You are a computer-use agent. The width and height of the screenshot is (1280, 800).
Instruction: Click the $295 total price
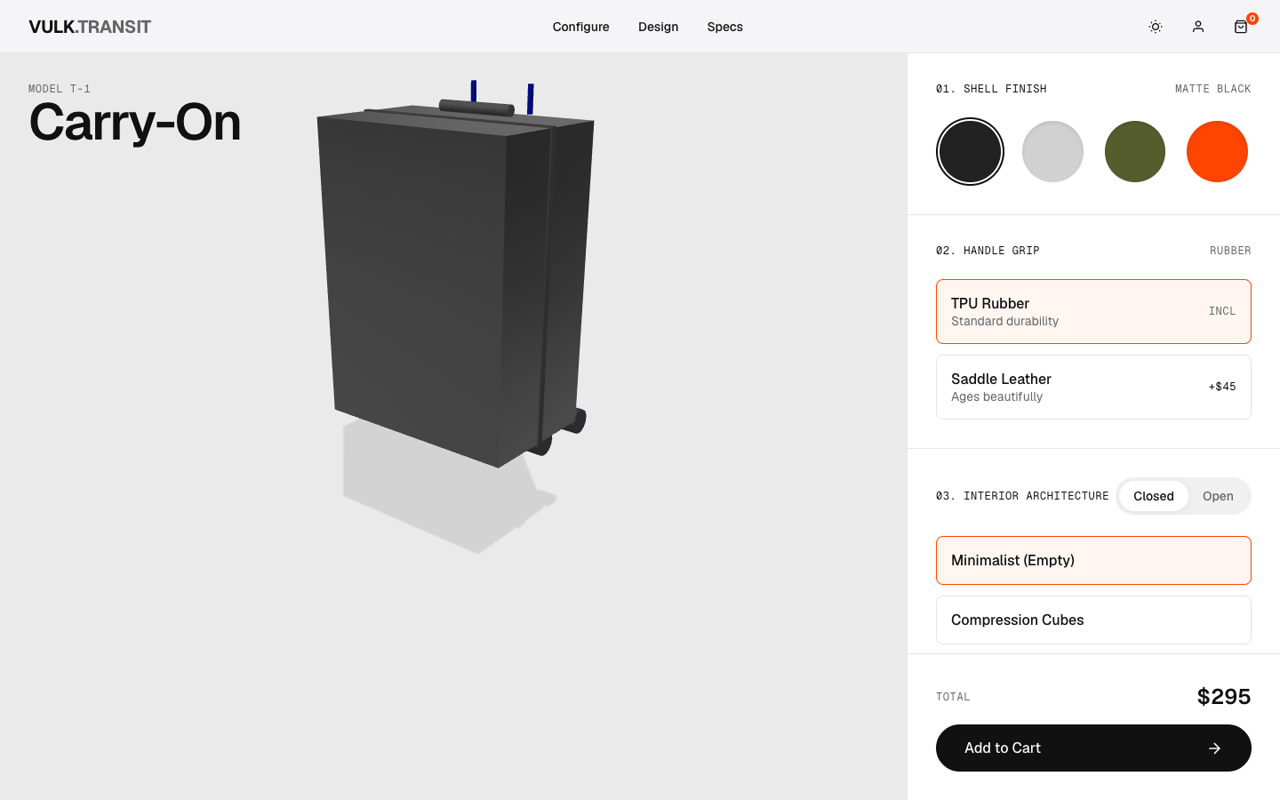[1224, 697]
